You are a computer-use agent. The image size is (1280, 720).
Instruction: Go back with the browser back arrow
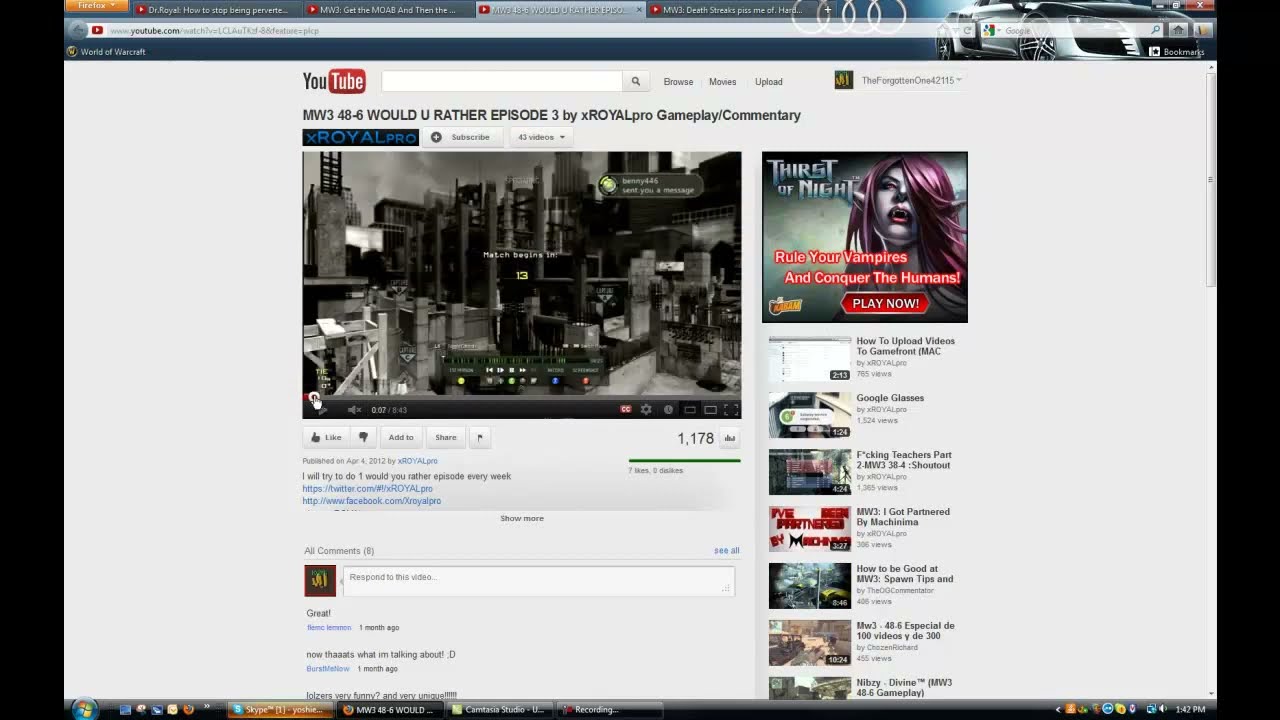click(x=78, y=30)
